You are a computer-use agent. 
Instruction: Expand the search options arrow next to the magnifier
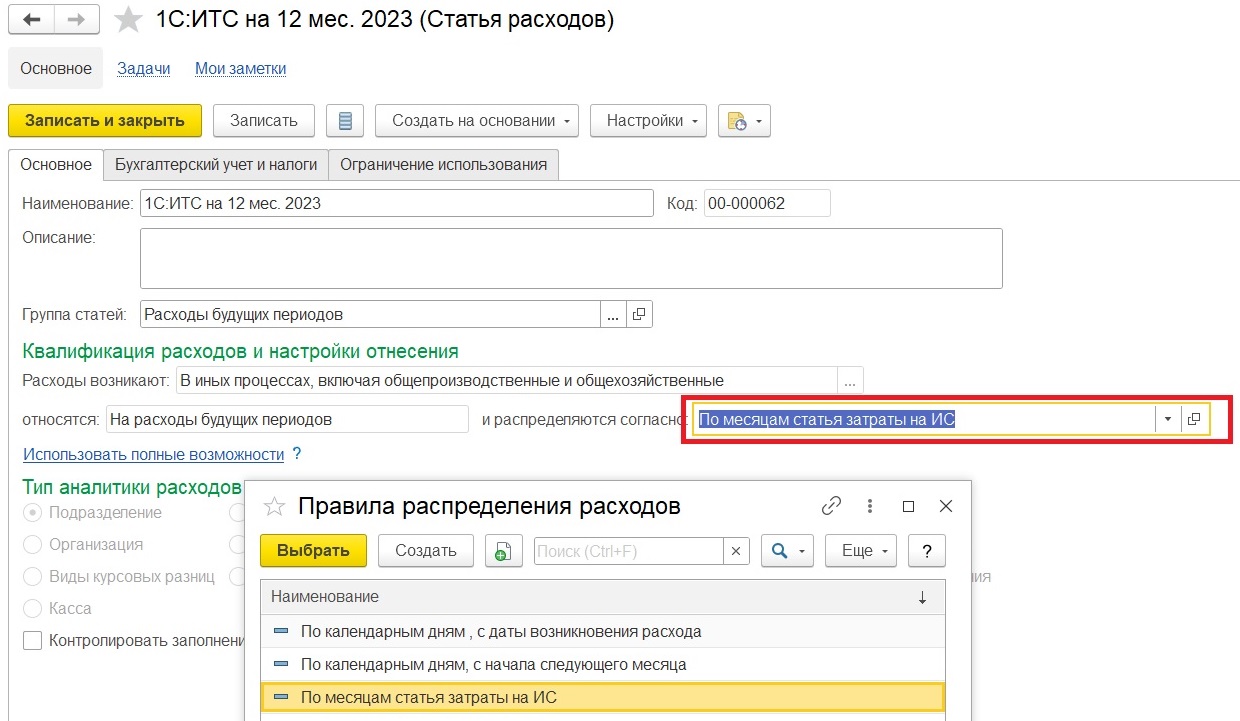pos(802,551)
